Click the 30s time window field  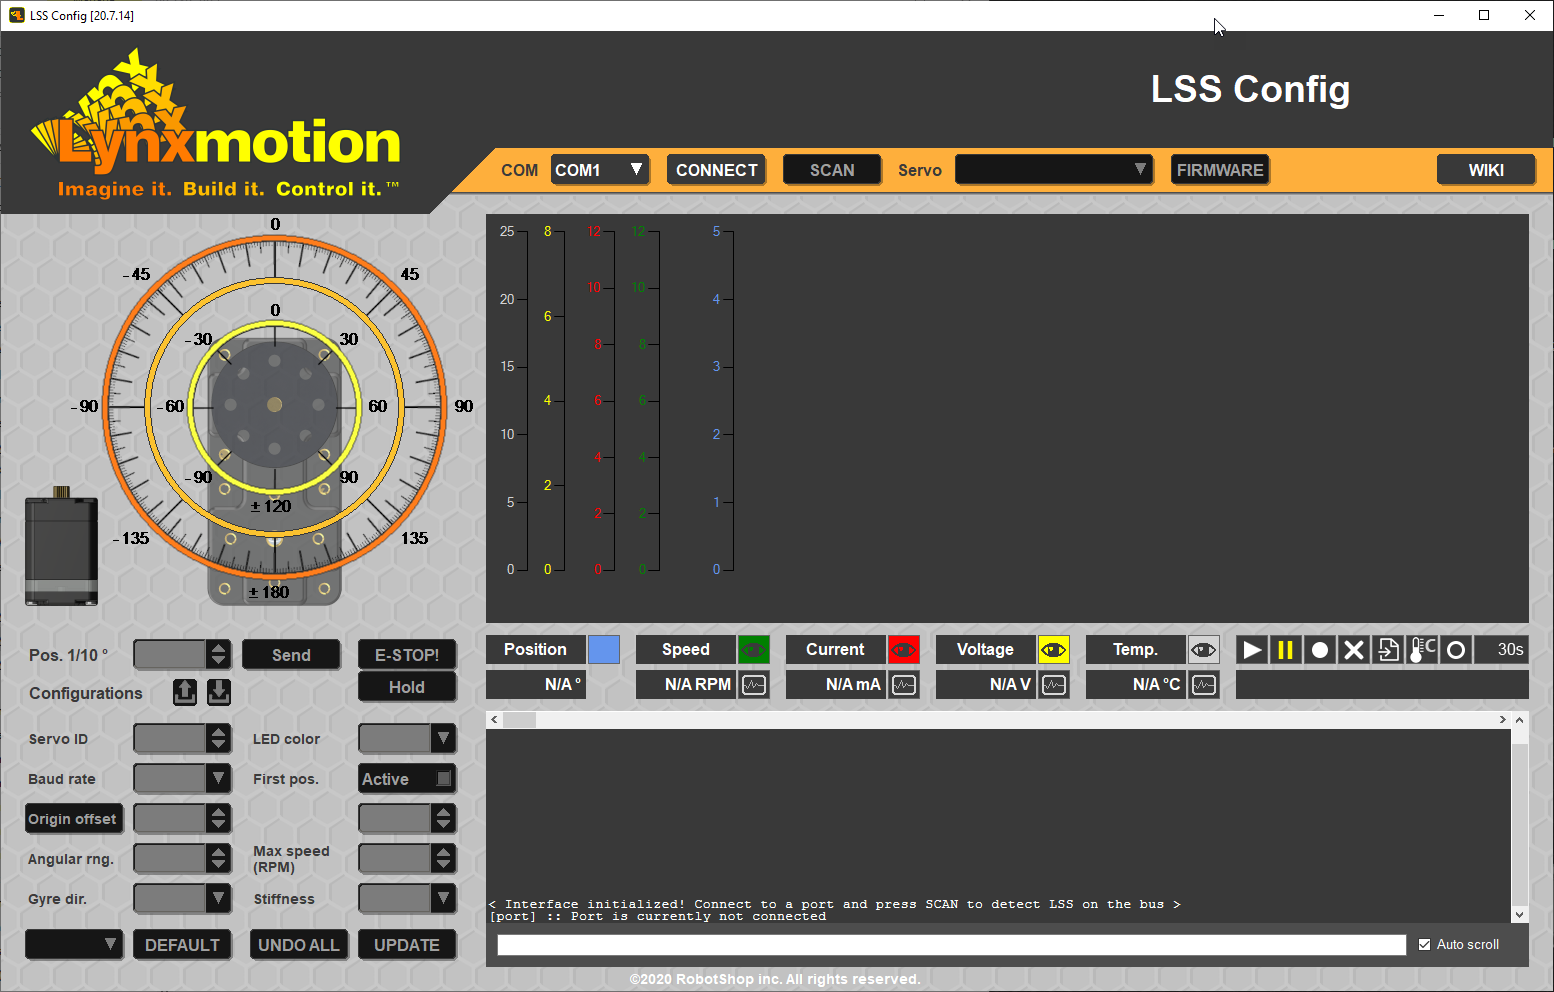[1501, 650]
